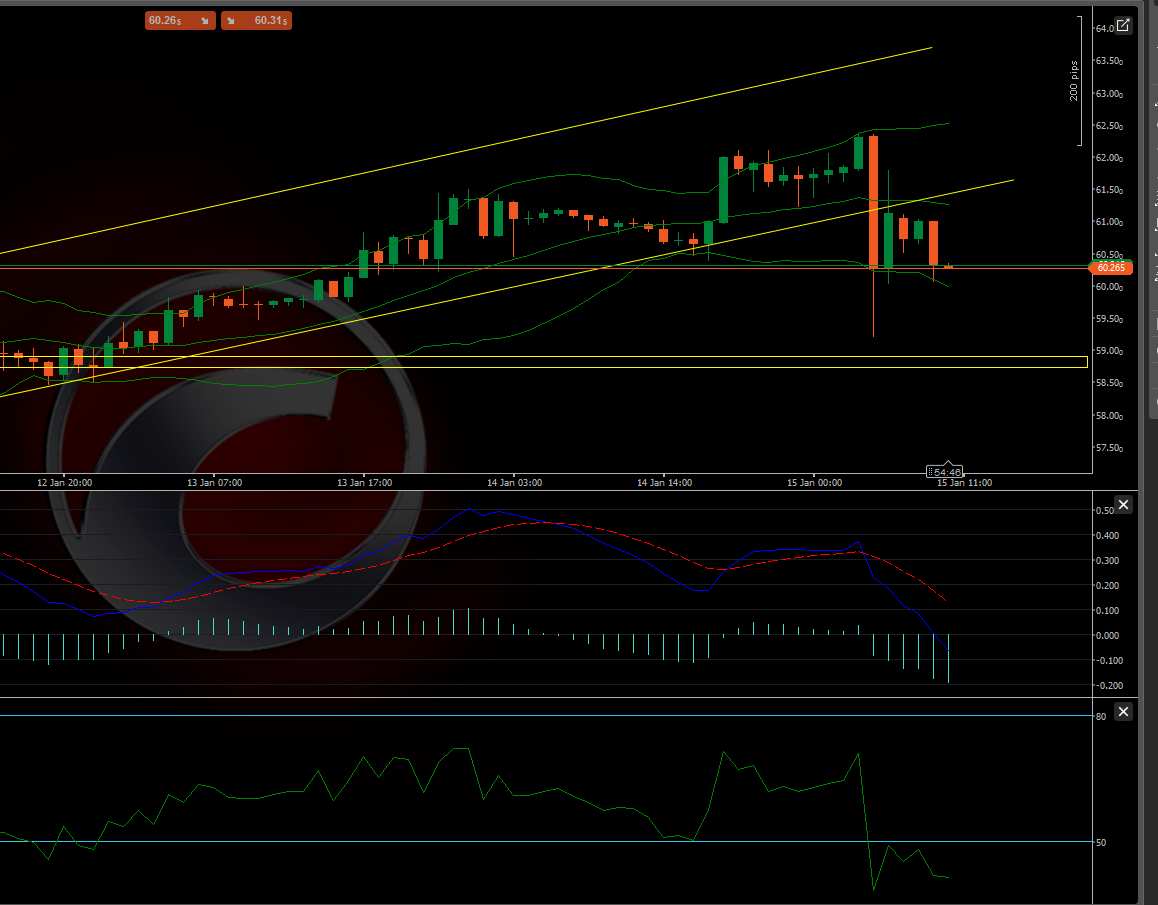Click the 14 Jan 03:00 time label
Image resolution: width=1158 pixels, height=905 pixels.
514,482
